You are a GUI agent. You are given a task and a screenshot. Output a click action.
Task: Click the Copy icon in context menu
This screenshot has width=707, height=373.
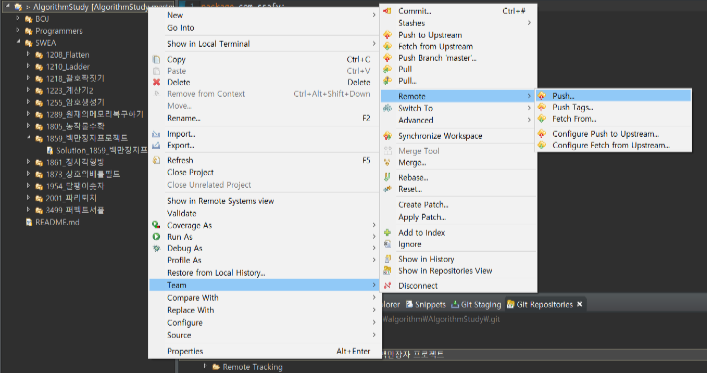point(156,60)
